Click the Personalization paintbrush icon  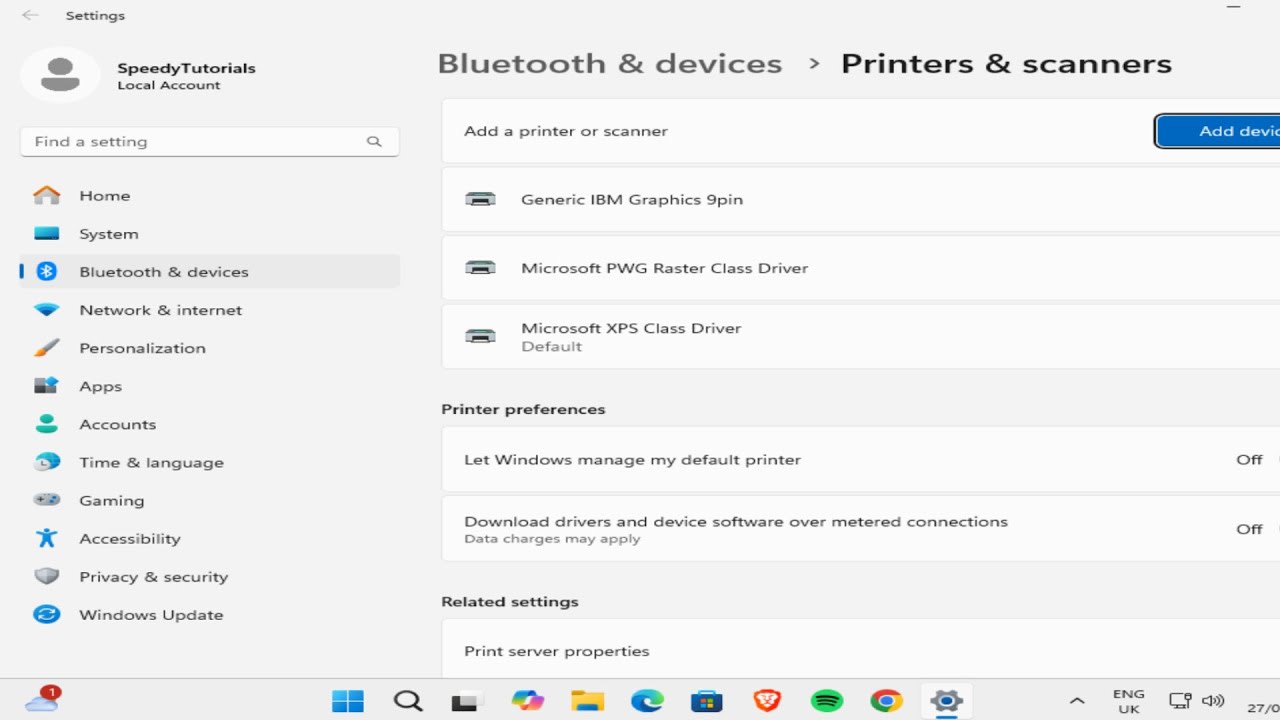47,348
